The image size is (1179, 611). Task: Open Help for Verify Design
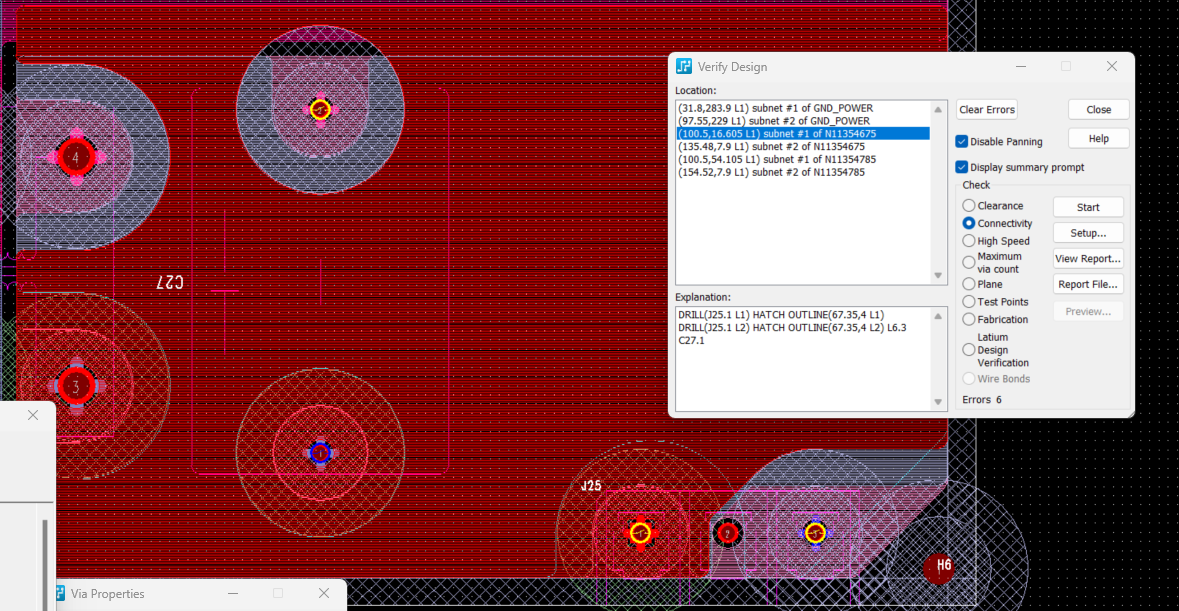click(x=1099, y=138)
